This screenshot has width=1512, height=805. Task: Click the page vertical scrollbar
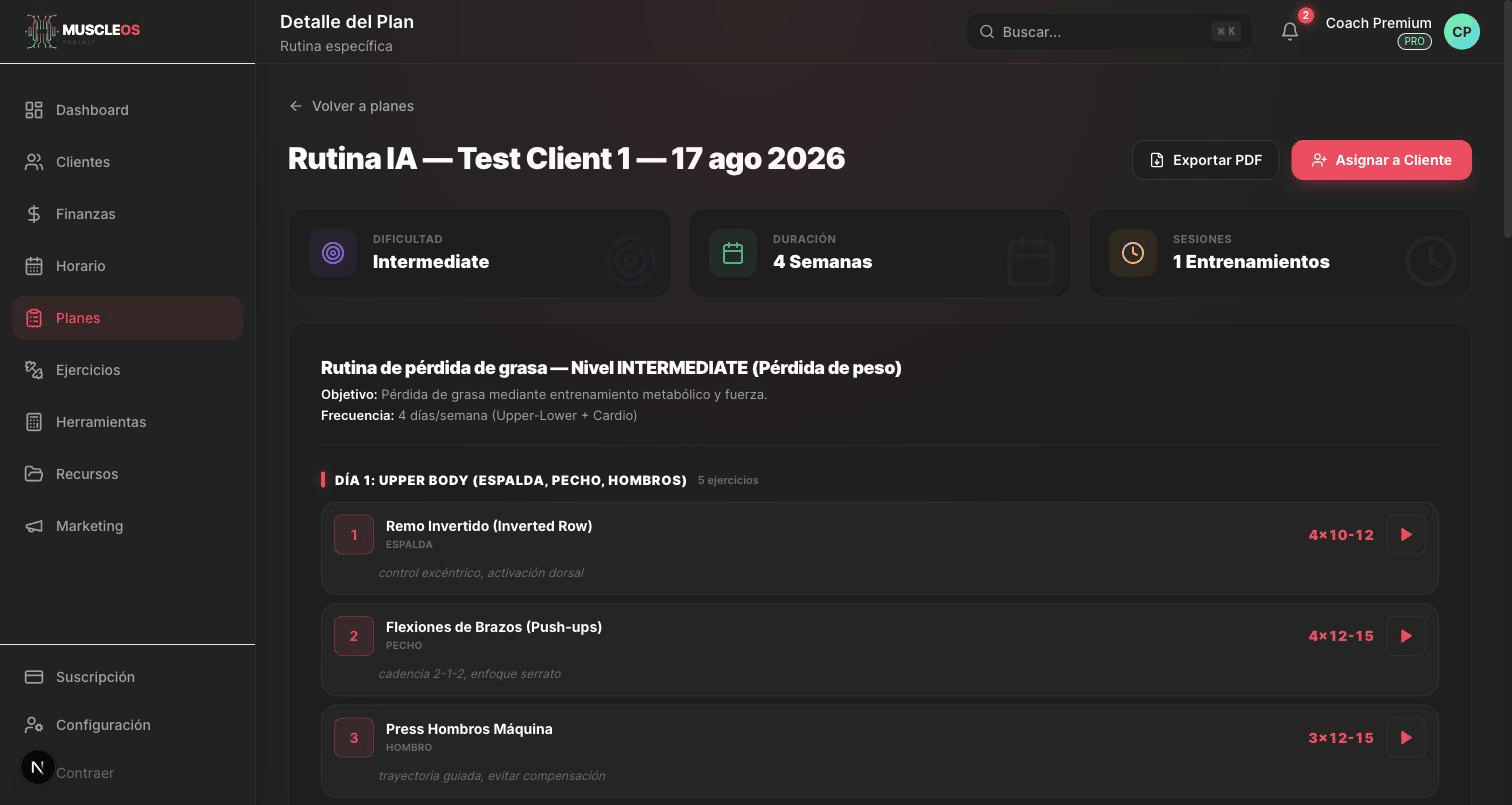(1507, 120)
